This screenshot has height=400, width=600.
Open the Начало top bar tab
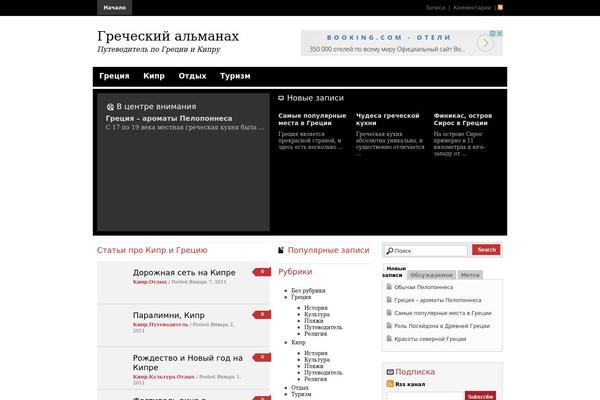click(x=114, y=8)
